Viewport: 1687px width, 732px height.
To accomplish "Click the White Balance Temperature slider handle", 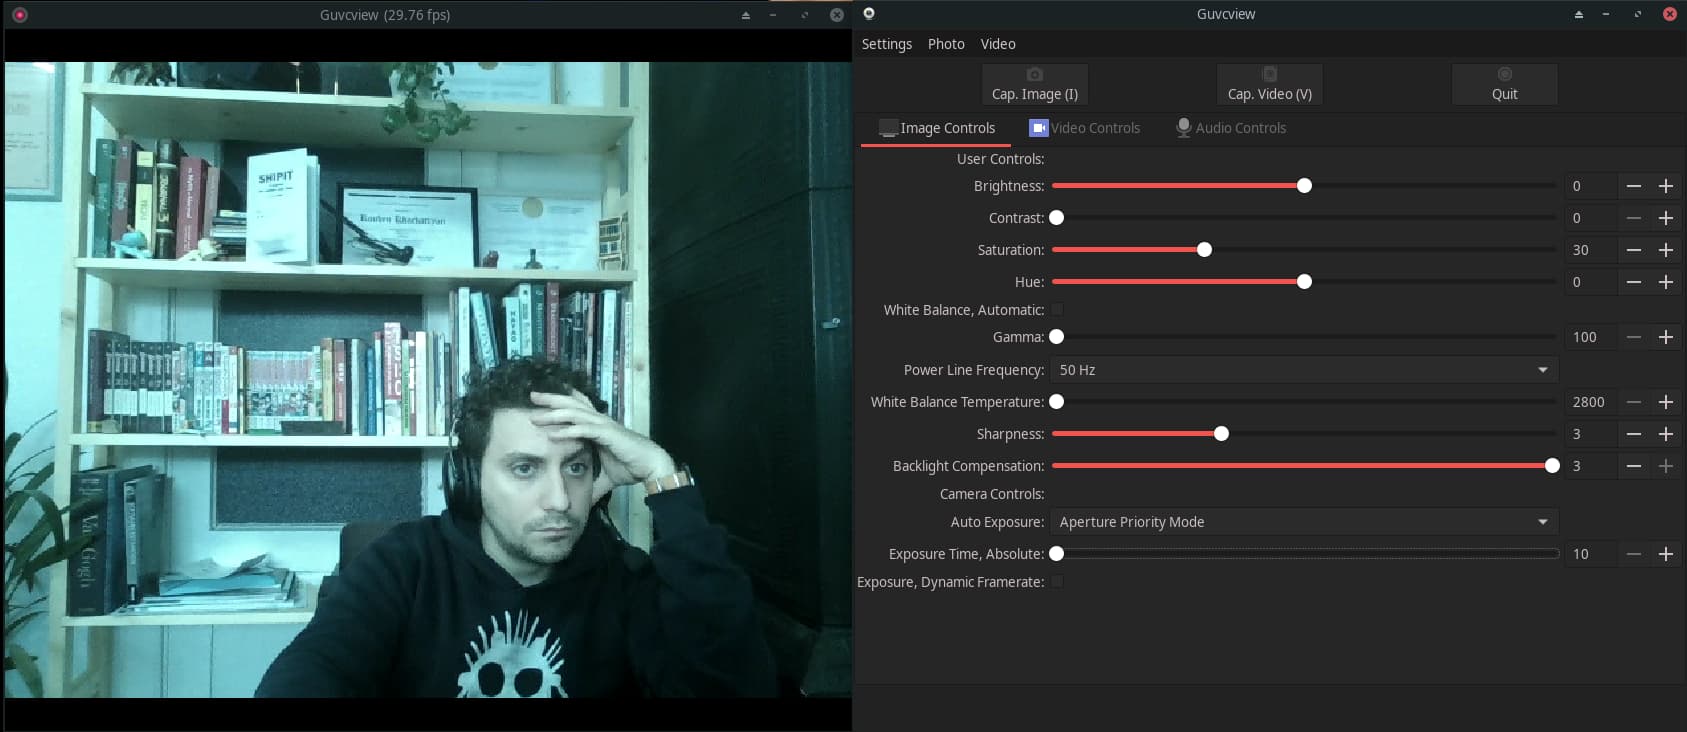I will (1056, 402).
